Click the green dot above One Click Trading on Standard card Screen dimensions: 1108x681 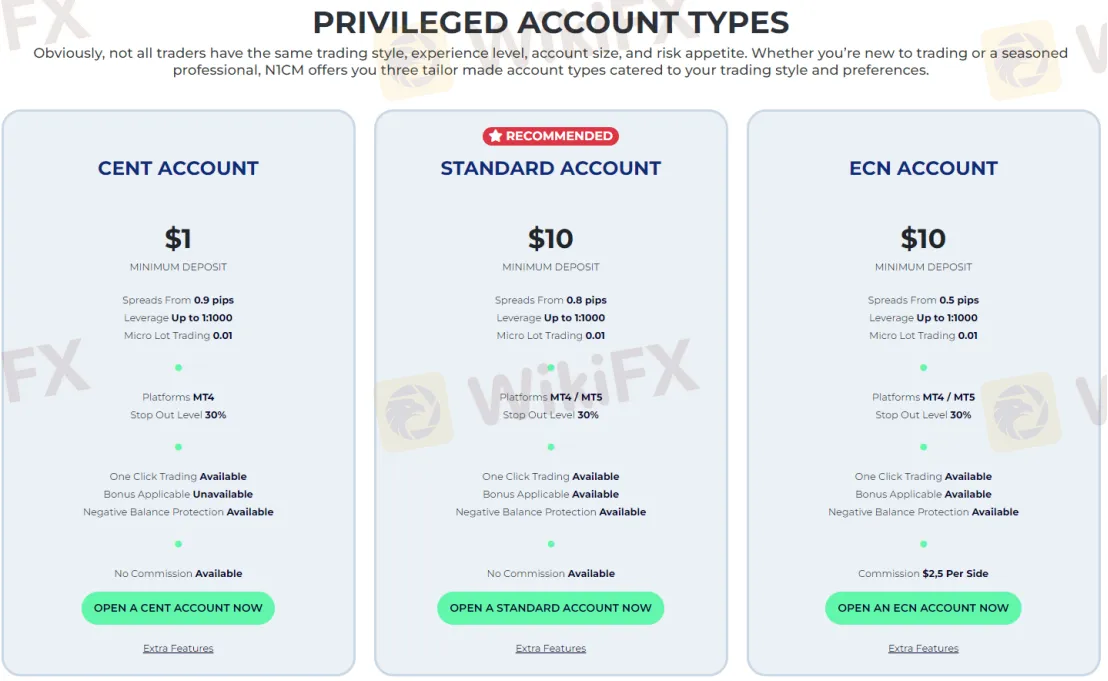tap(550, 447)
